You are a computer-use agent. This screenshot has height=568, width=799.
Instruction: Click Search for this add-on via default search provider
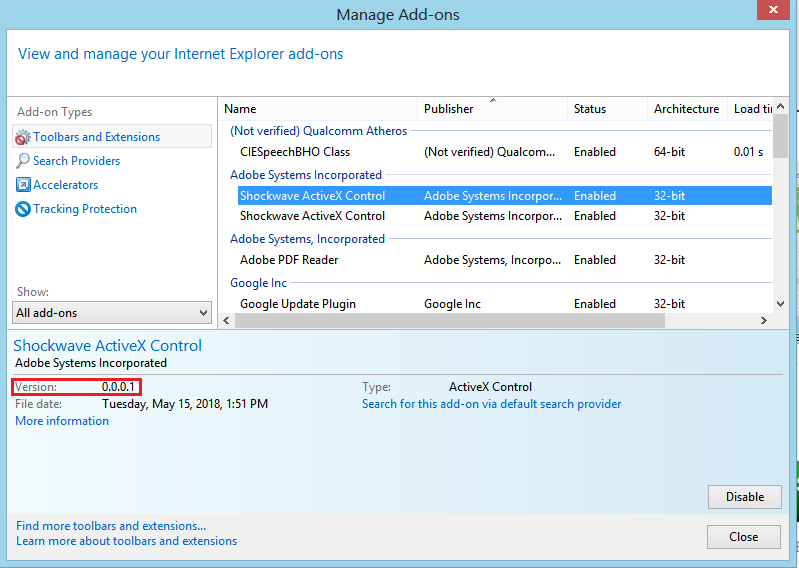point(491,404)
